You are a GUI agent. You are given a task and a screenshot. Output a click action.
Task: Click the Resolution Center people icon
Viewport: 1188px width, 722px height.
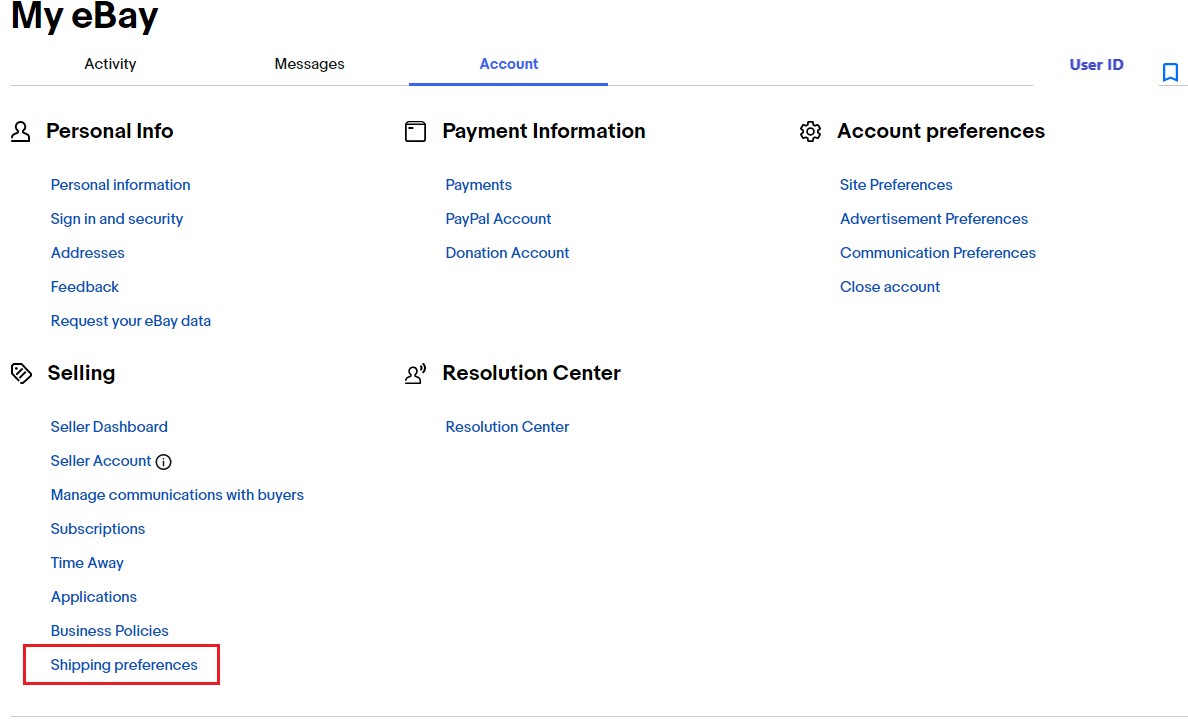pos(415,374)
